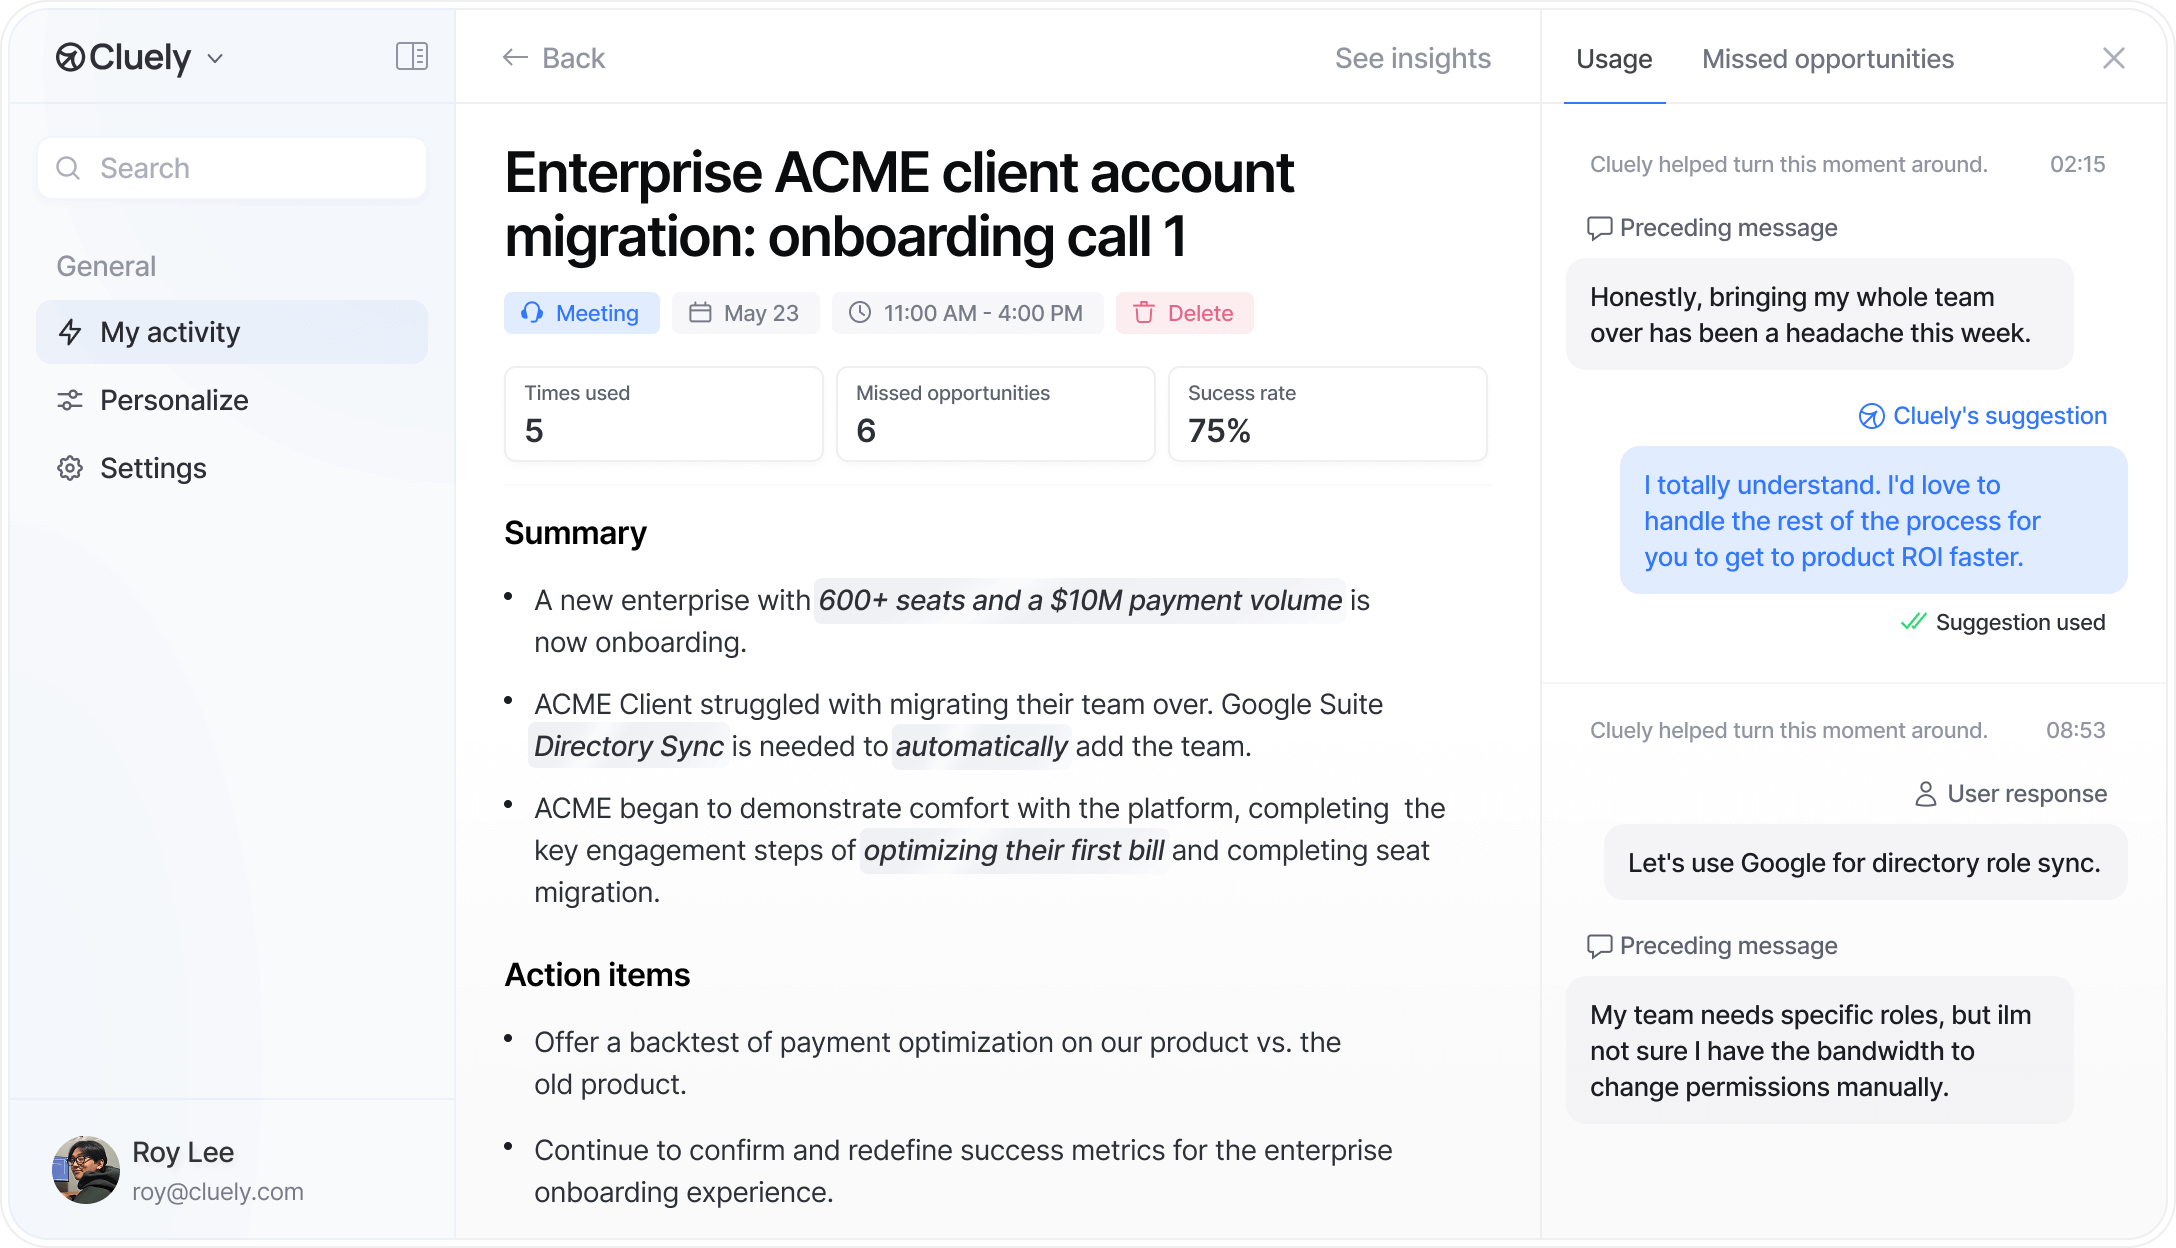Go Back using the arrow icon
Image resolution: width=2176 pixels, height=1248 pixels.
515,58
